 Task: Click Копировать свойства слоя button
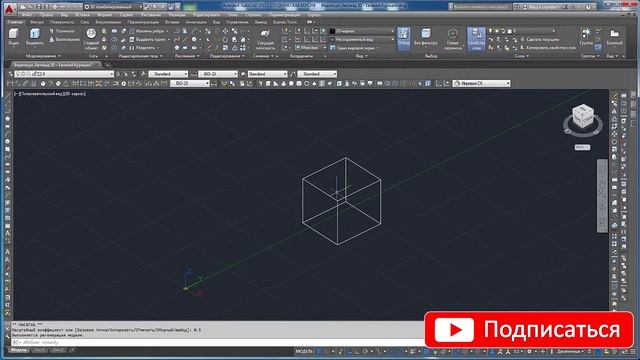(548, 48)
